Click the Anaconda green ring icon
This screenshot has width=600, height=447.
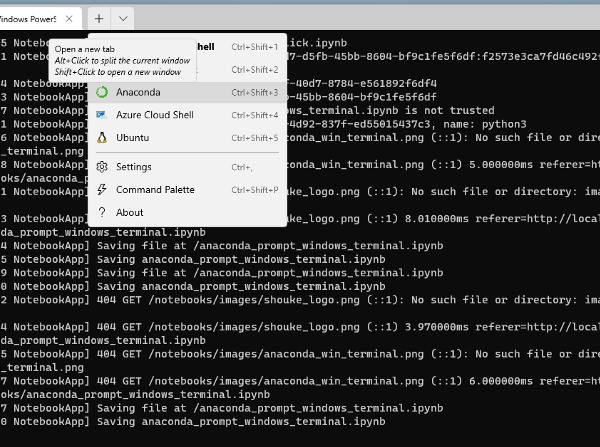101,92
